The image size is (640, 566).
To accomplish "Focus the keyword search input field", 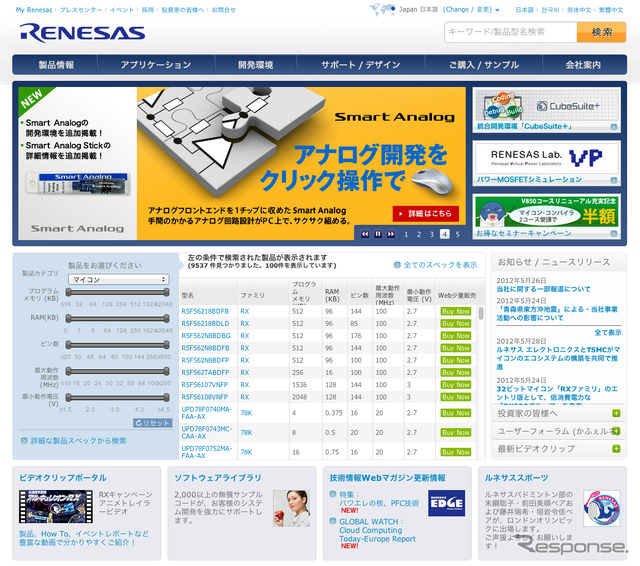I will [511, 32].
